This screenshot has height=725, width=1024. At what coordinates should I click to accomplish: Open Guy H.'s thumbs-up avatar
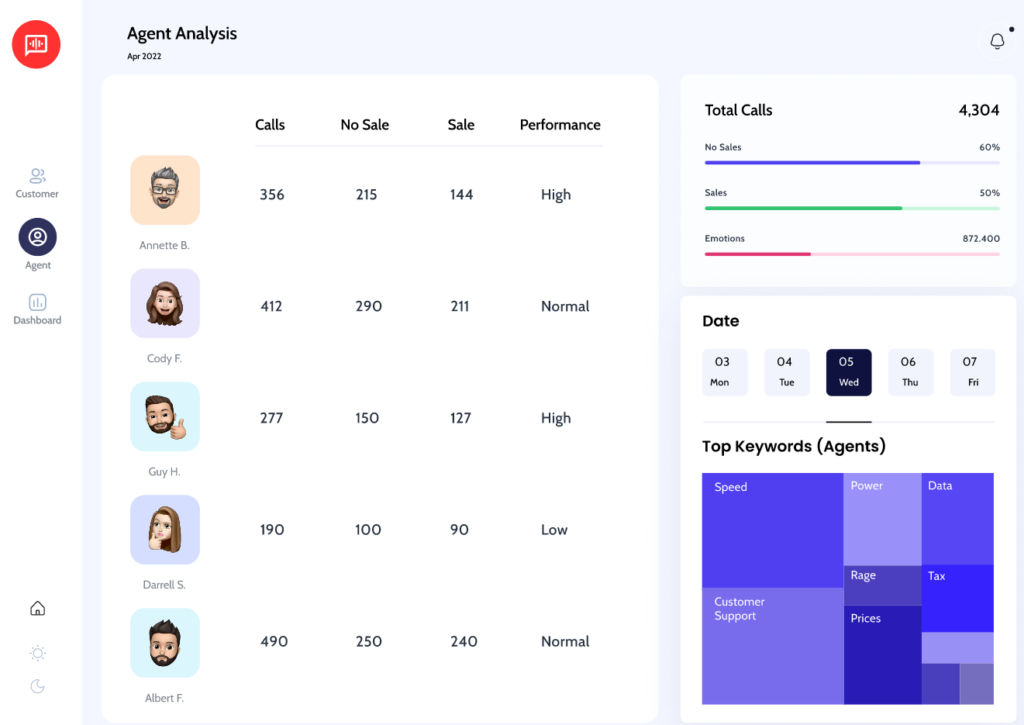click(165, 416)
